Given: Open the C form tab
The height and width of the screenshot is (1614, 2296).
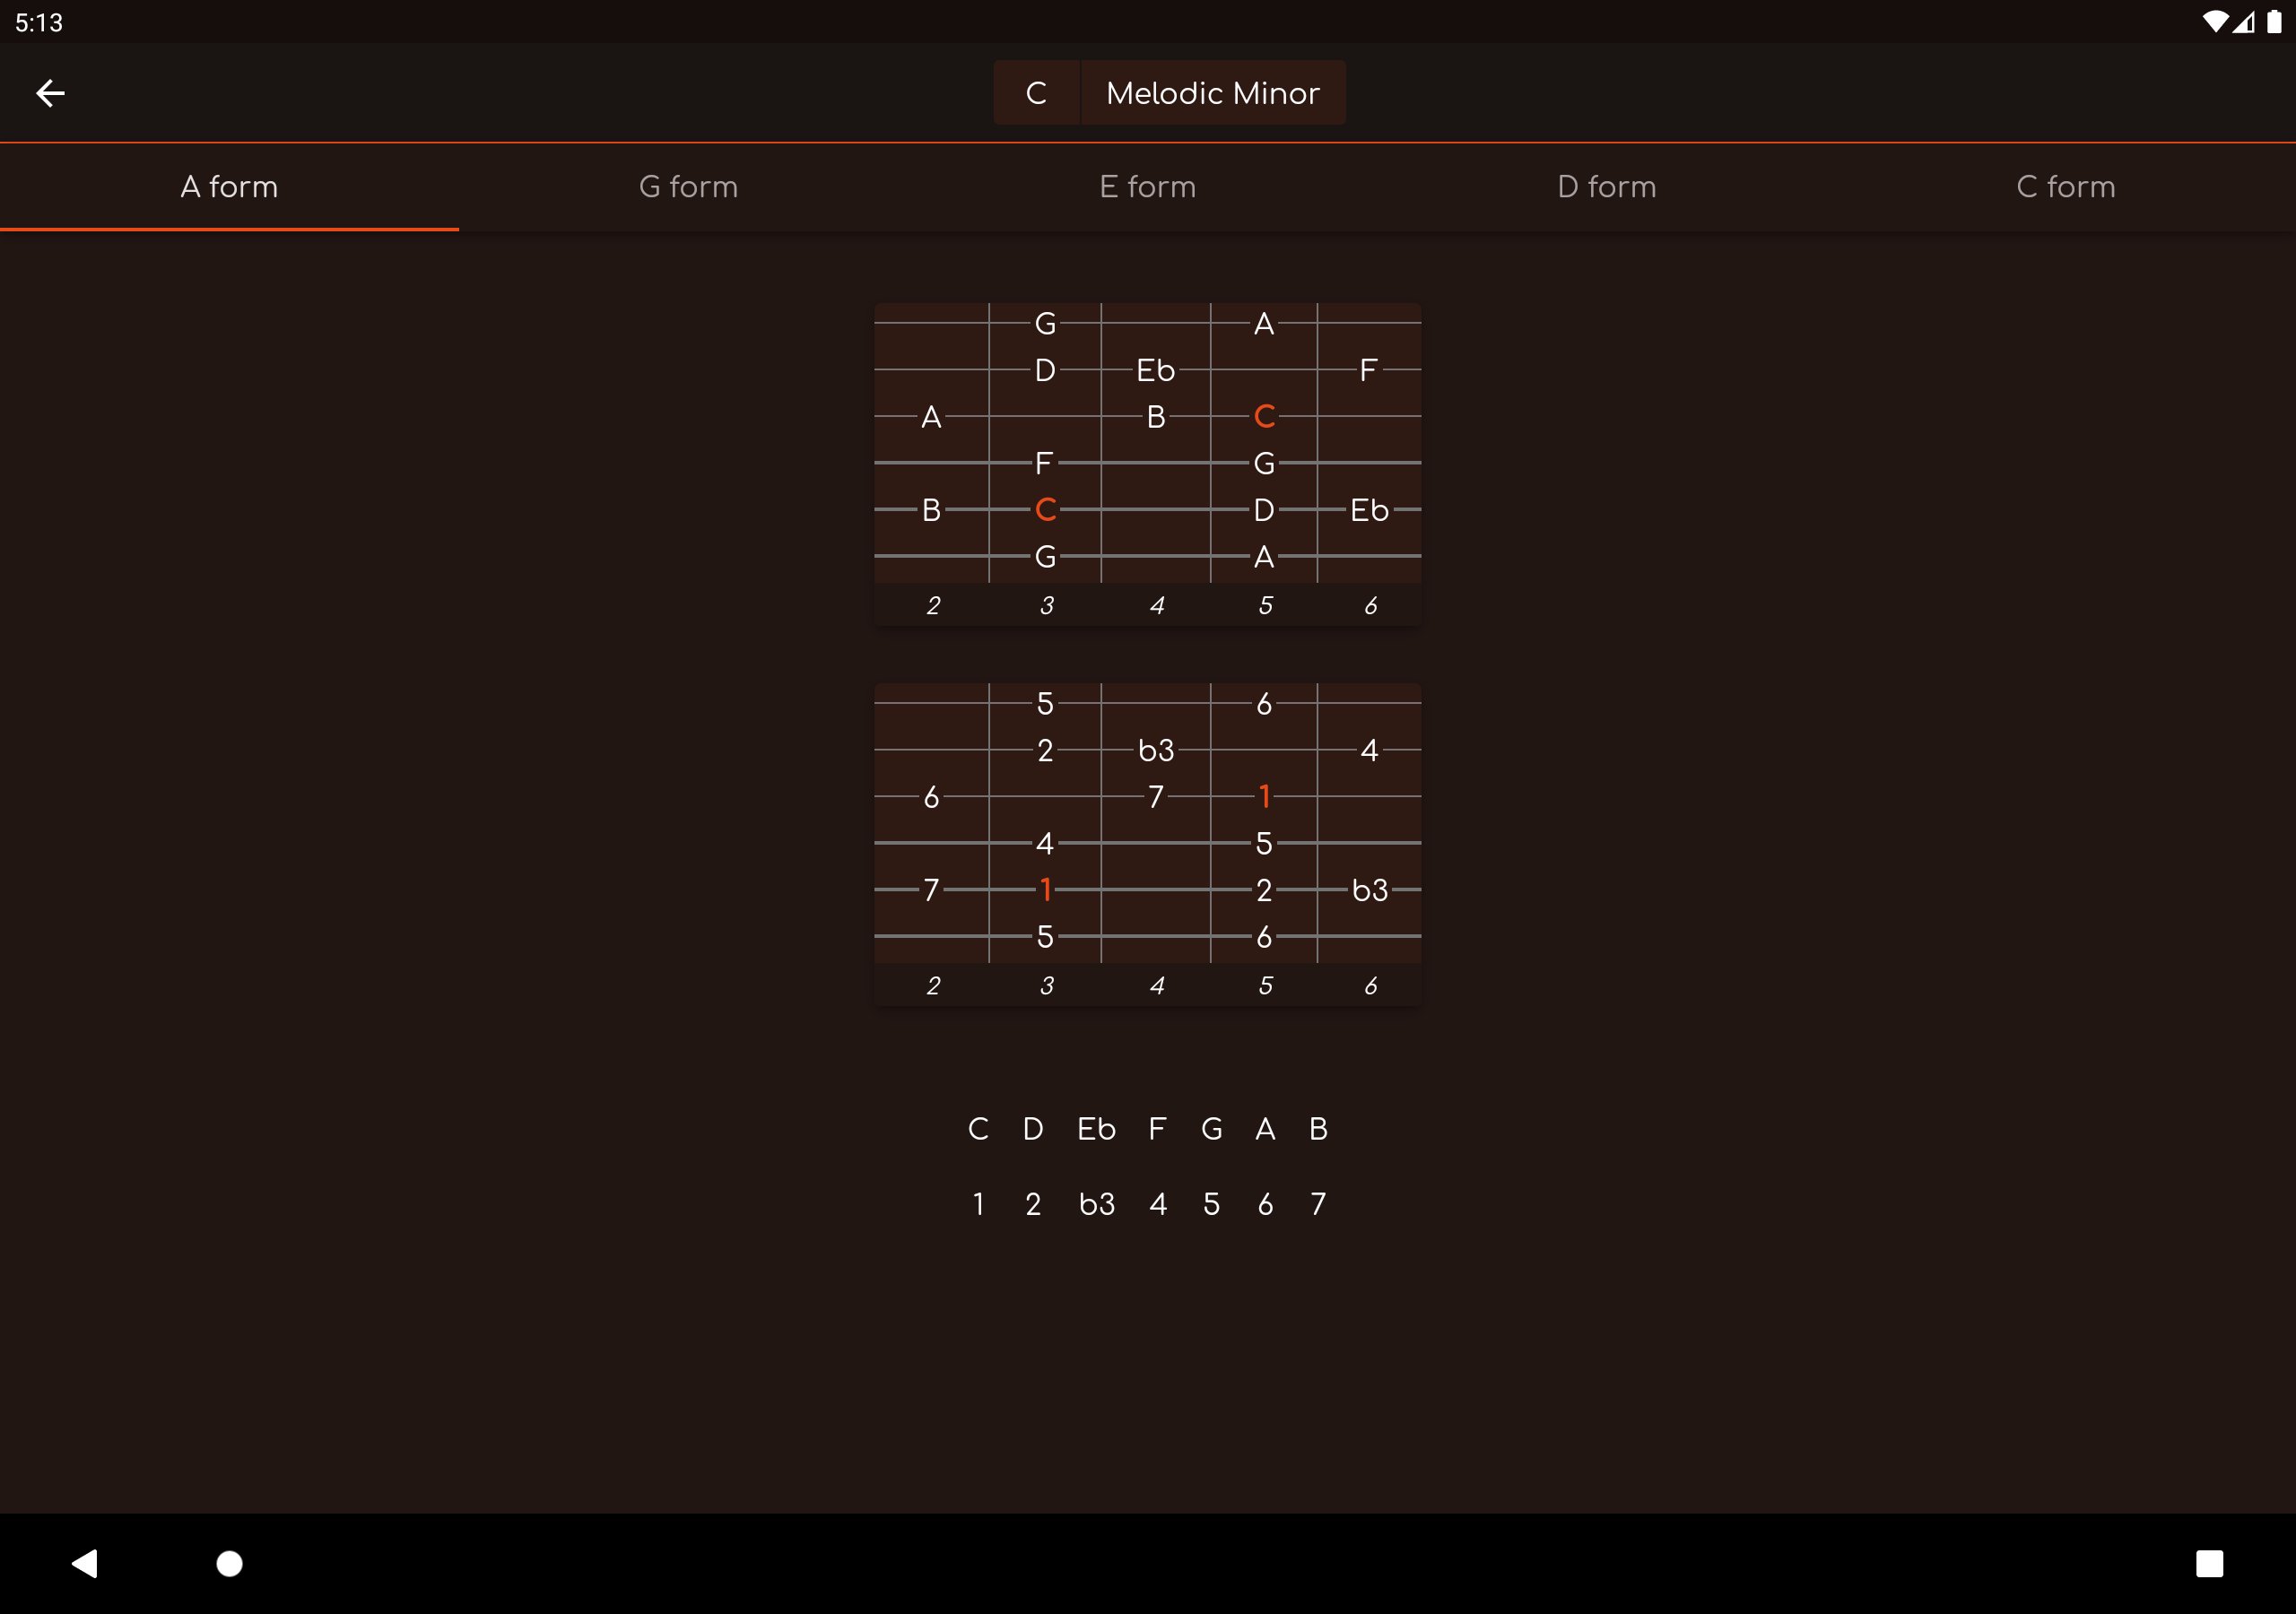Looking at the screenshot, I should point(2065,187).
